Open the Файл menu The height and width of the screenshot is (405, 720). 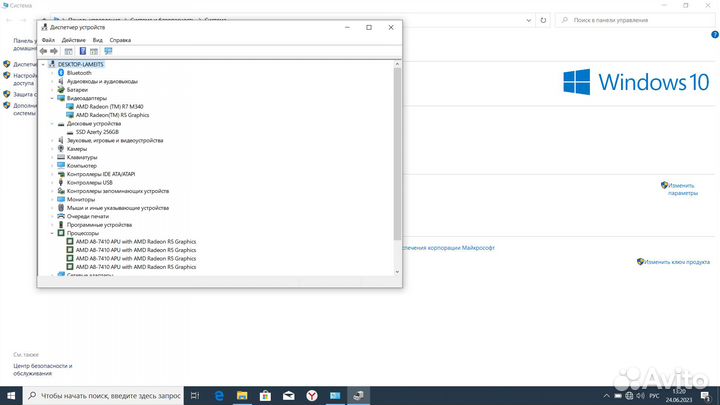point(48,40)
